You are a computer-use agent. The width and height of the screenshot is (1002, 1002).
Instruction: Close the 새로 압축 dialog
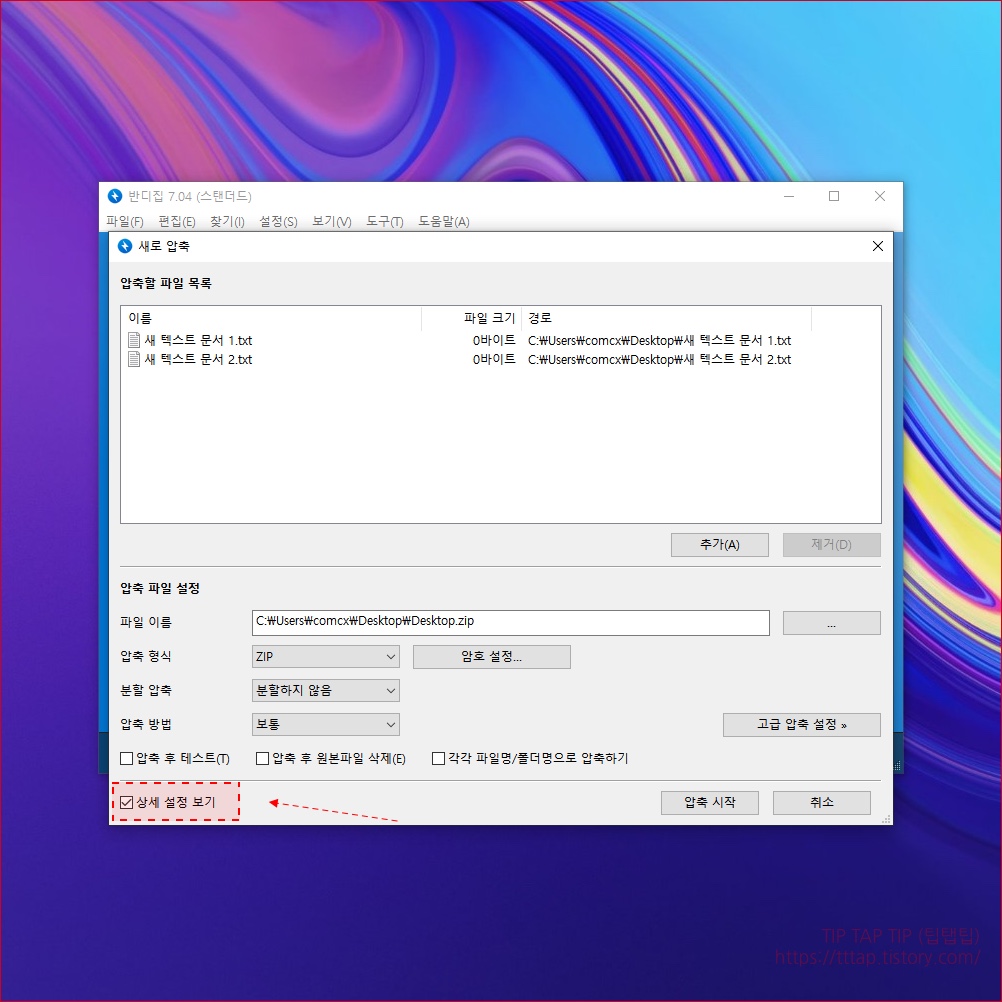coord(878,246)
